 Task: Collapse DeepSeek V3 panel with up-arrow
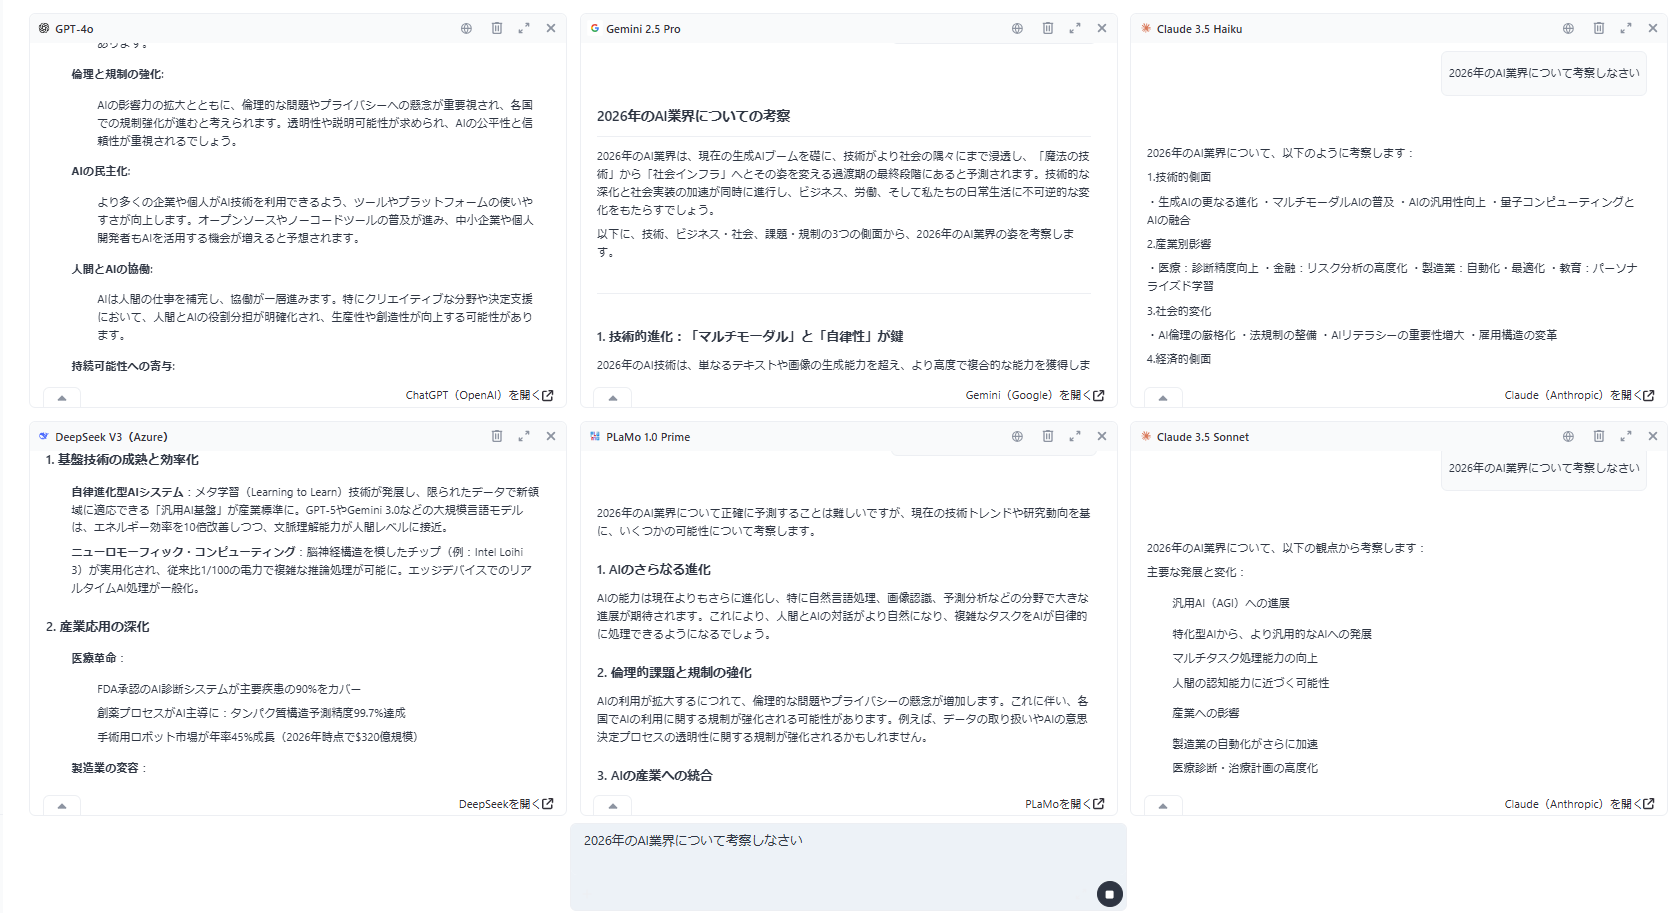coord(62,805)
